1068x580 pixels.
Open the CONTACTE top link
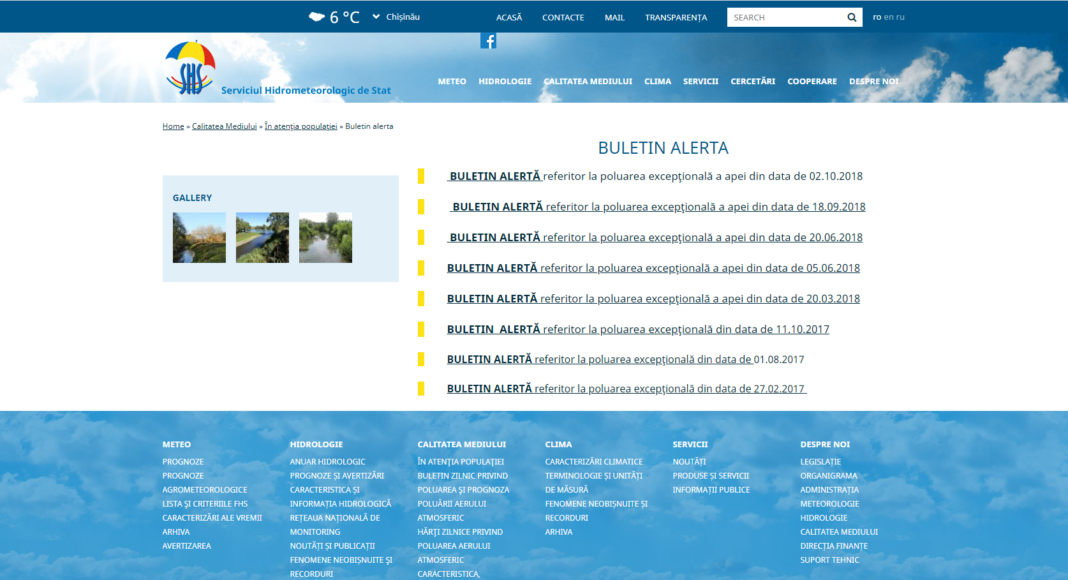coord(563,18)
